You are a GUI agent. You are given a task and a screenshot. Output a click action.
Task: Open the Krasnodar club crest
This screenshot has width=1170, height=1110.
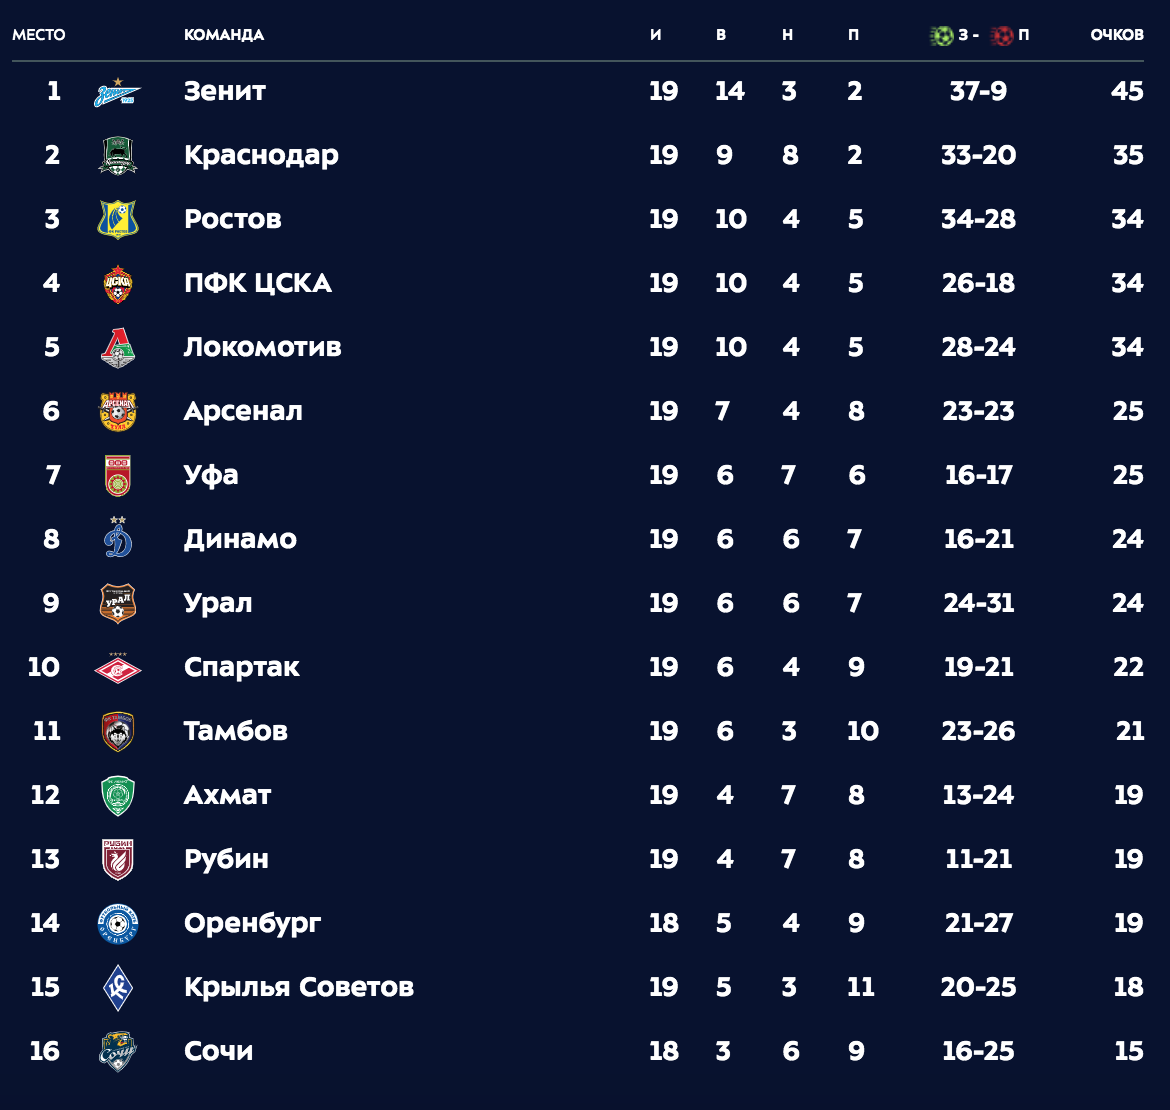[118, 156]
